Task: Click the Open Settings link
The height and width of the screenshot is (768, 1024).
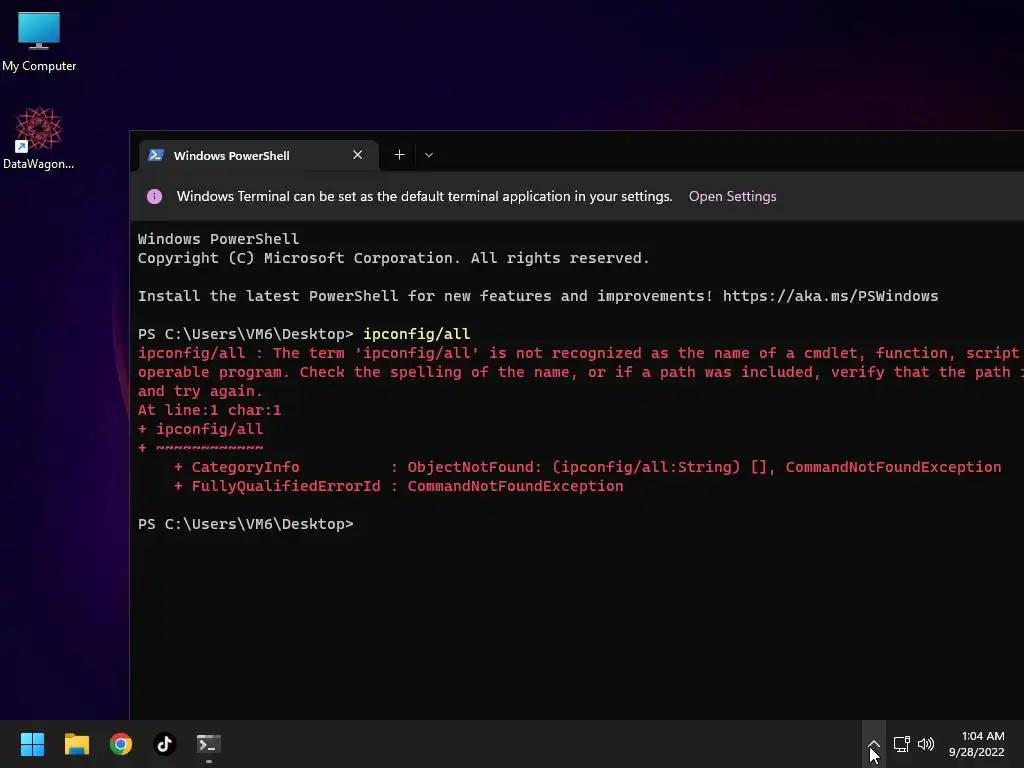Action: click(732, 197)
